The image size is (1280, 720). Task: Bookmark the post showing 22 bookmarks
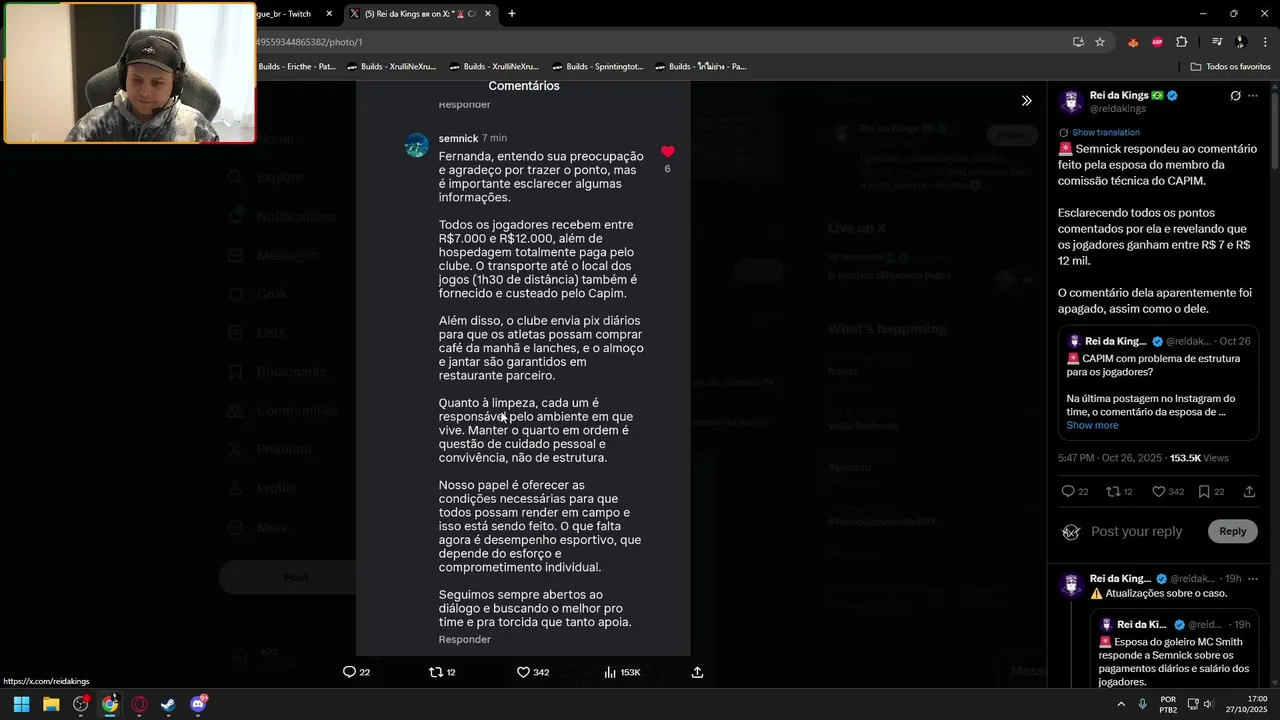click(x=1210, y=491)
